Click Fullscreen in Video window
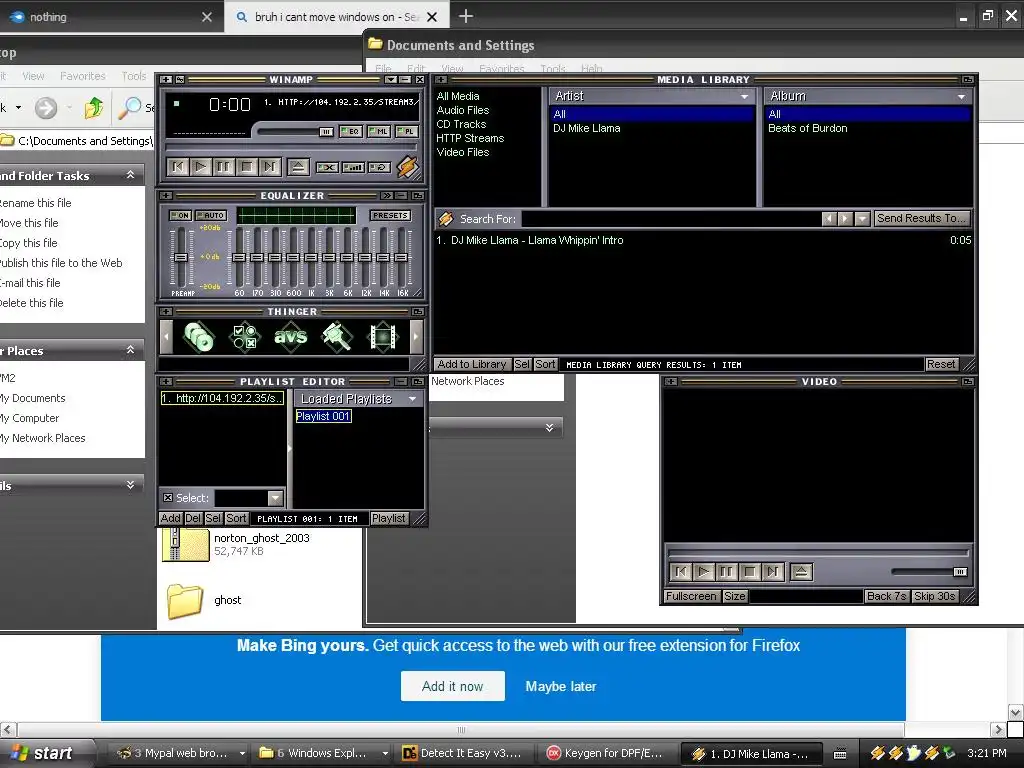 coord(691,596)
